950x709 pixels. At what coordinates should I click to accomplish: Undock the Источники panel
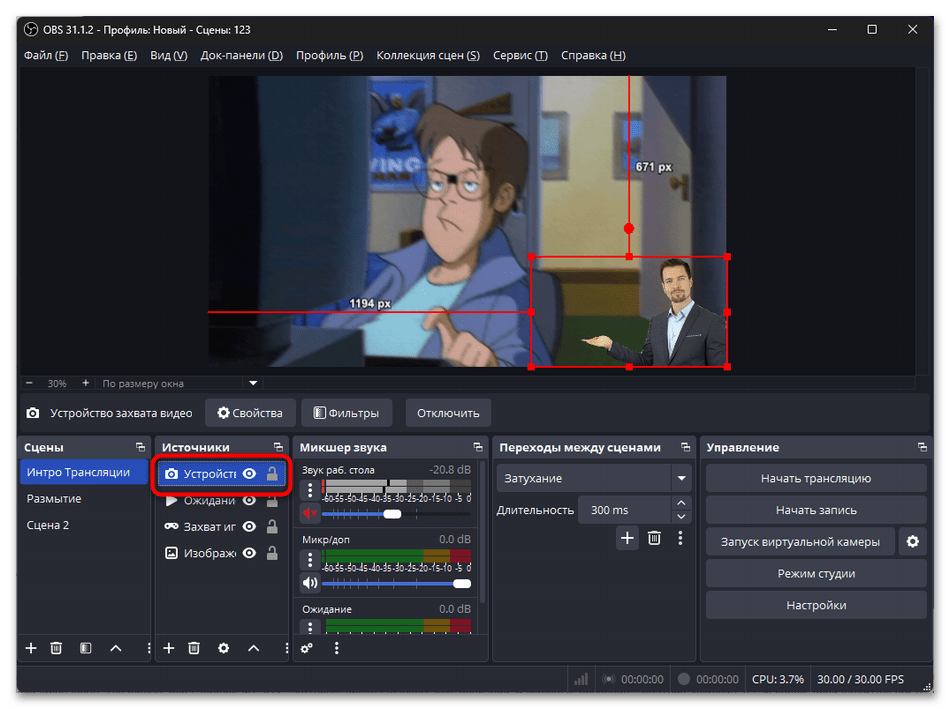(x=279, y=447)
